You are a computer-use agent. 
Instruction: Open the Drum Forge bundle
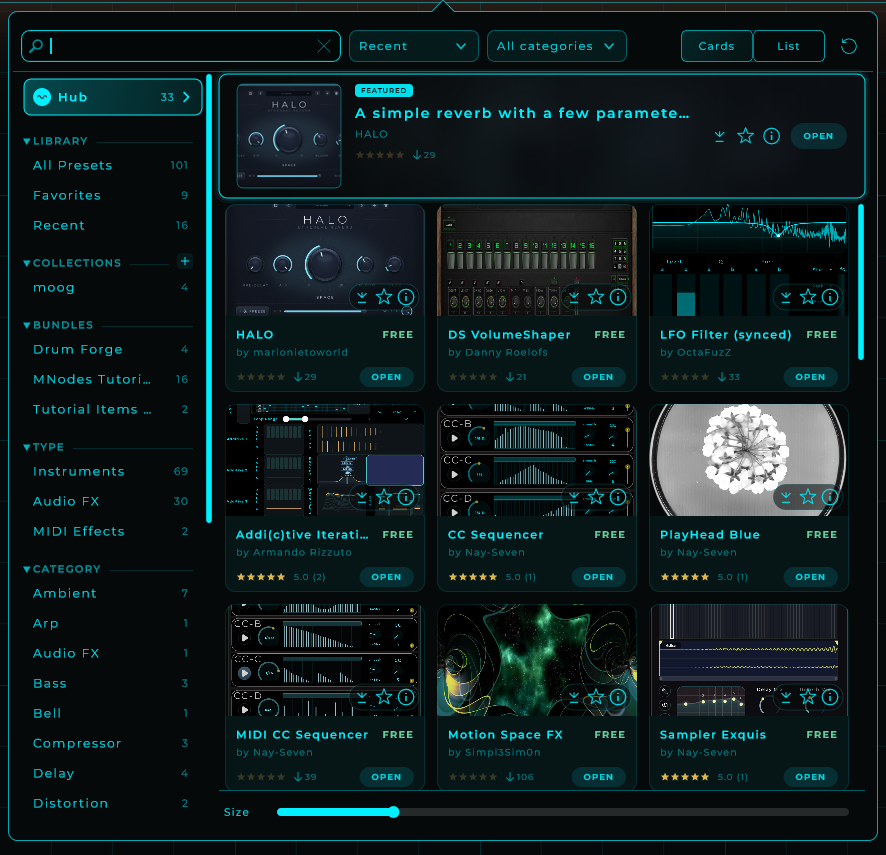tap(110, 349)
